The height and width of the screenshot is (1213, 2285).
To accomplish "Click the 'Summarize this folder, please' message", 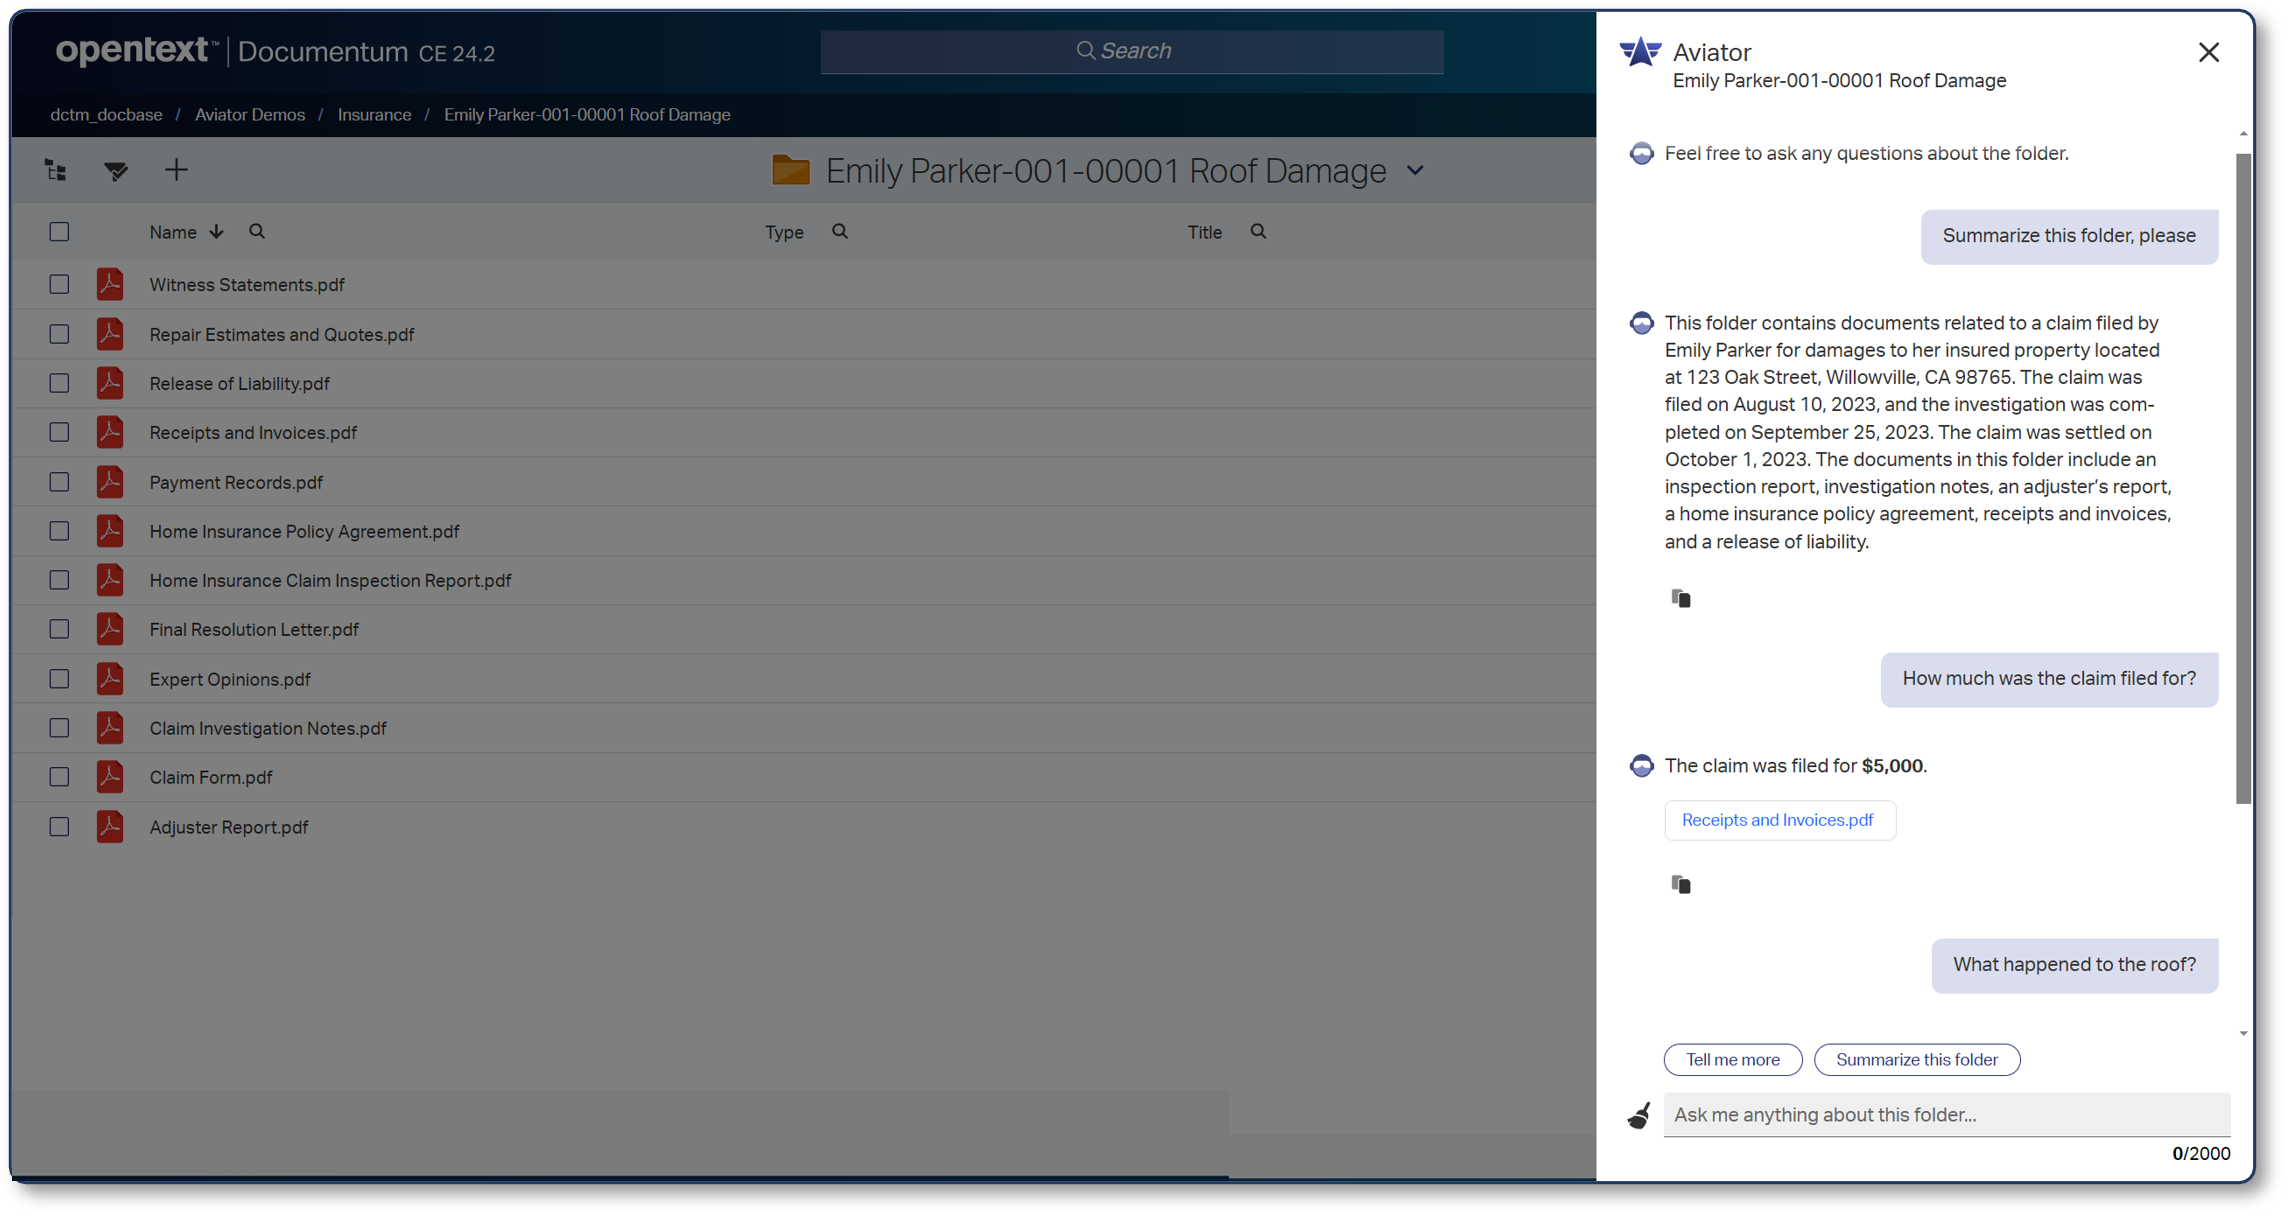I will pos(2069,236).
